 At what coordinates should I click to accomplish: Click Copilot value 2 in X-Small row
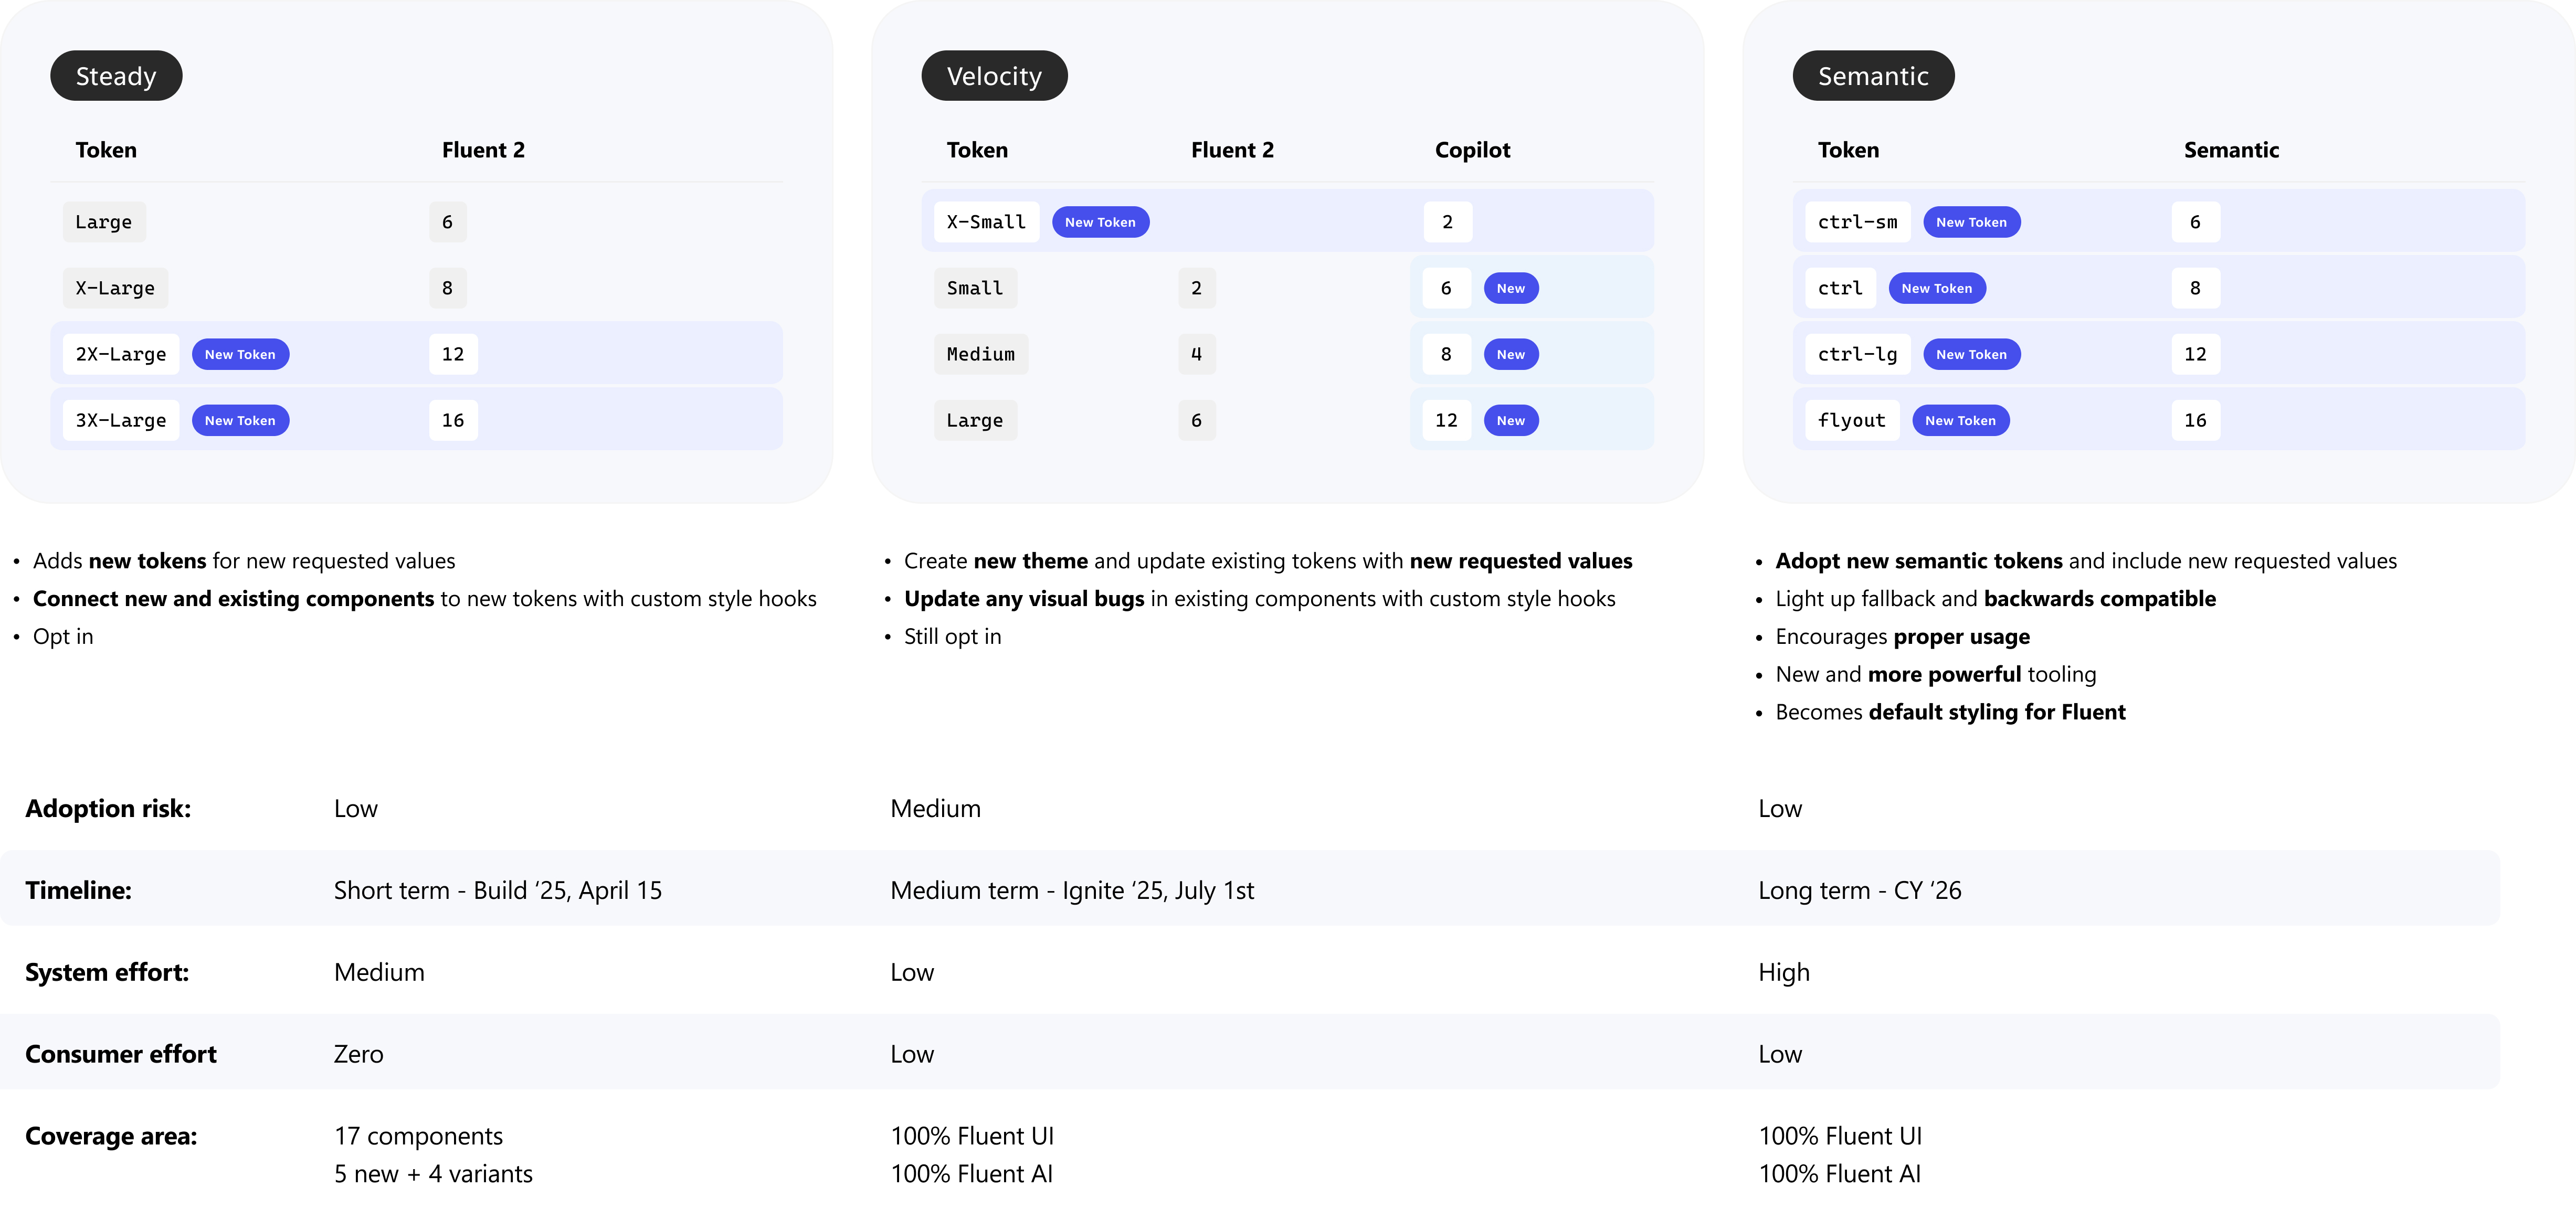click(x=1447, y=222)
